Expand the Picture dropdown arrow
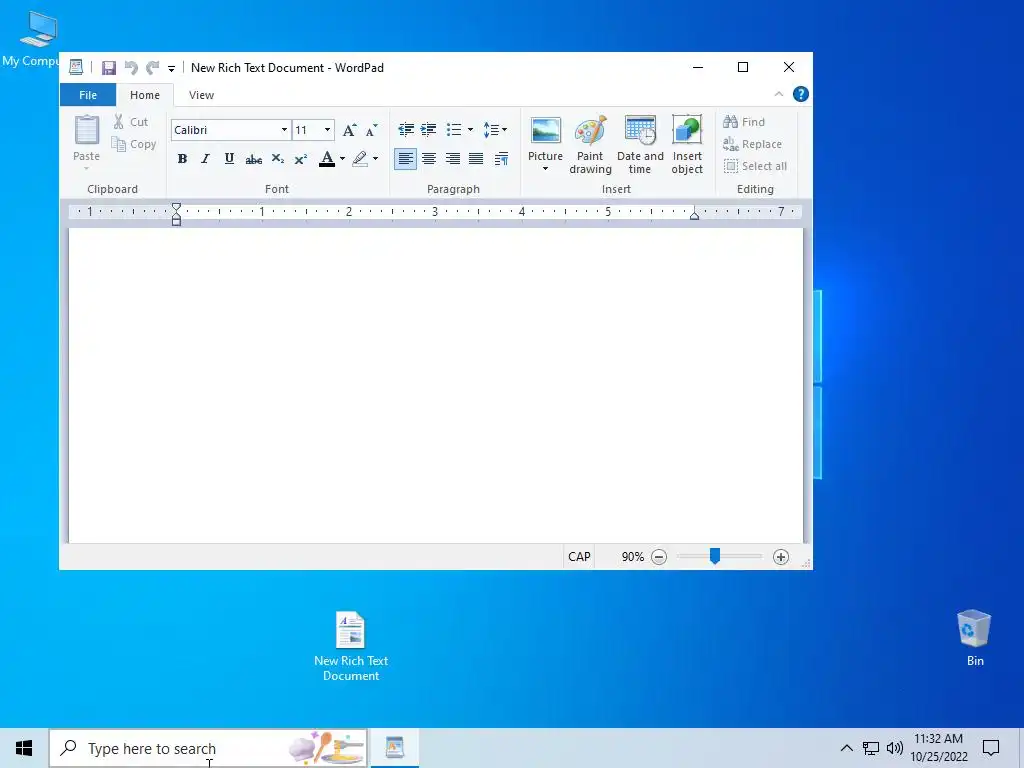The height and width of the screenshot is (768, 1024). 545,169
